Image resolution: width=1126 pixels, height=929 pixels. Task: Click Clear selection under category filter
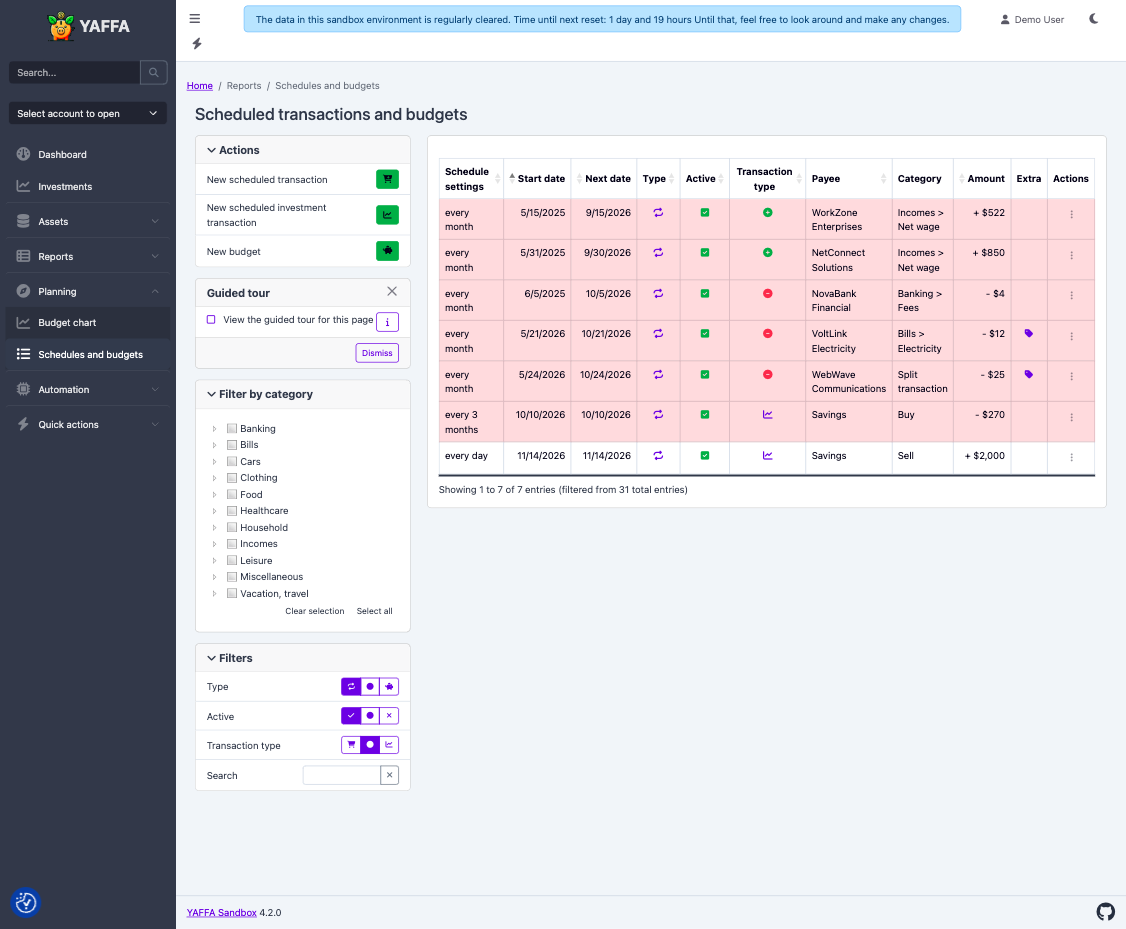click(315, 612)
